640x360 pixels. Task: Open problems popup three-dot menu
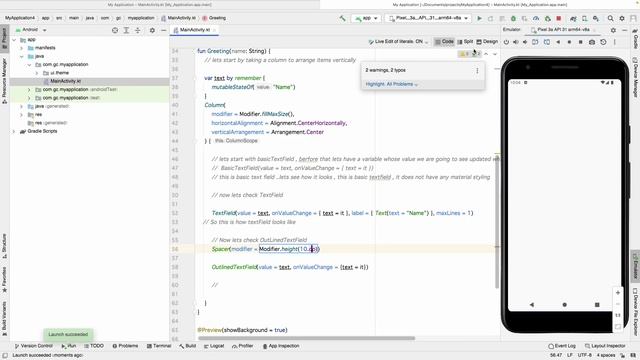tap(477, 71)
